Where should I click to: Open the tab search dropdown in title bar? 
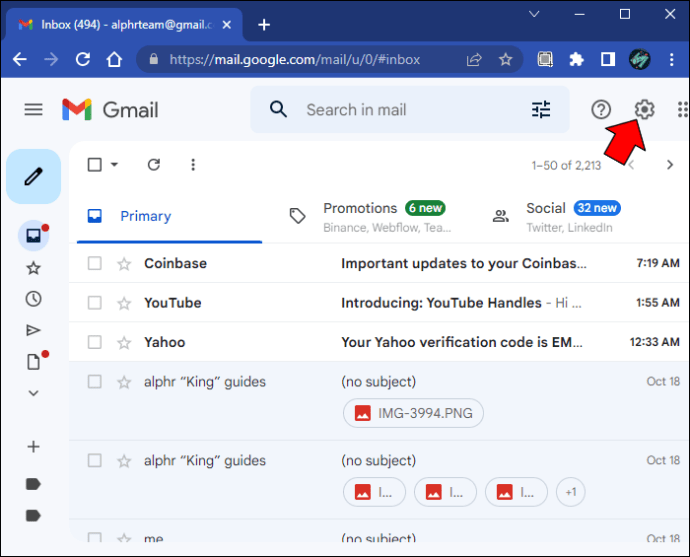point(534,14)
